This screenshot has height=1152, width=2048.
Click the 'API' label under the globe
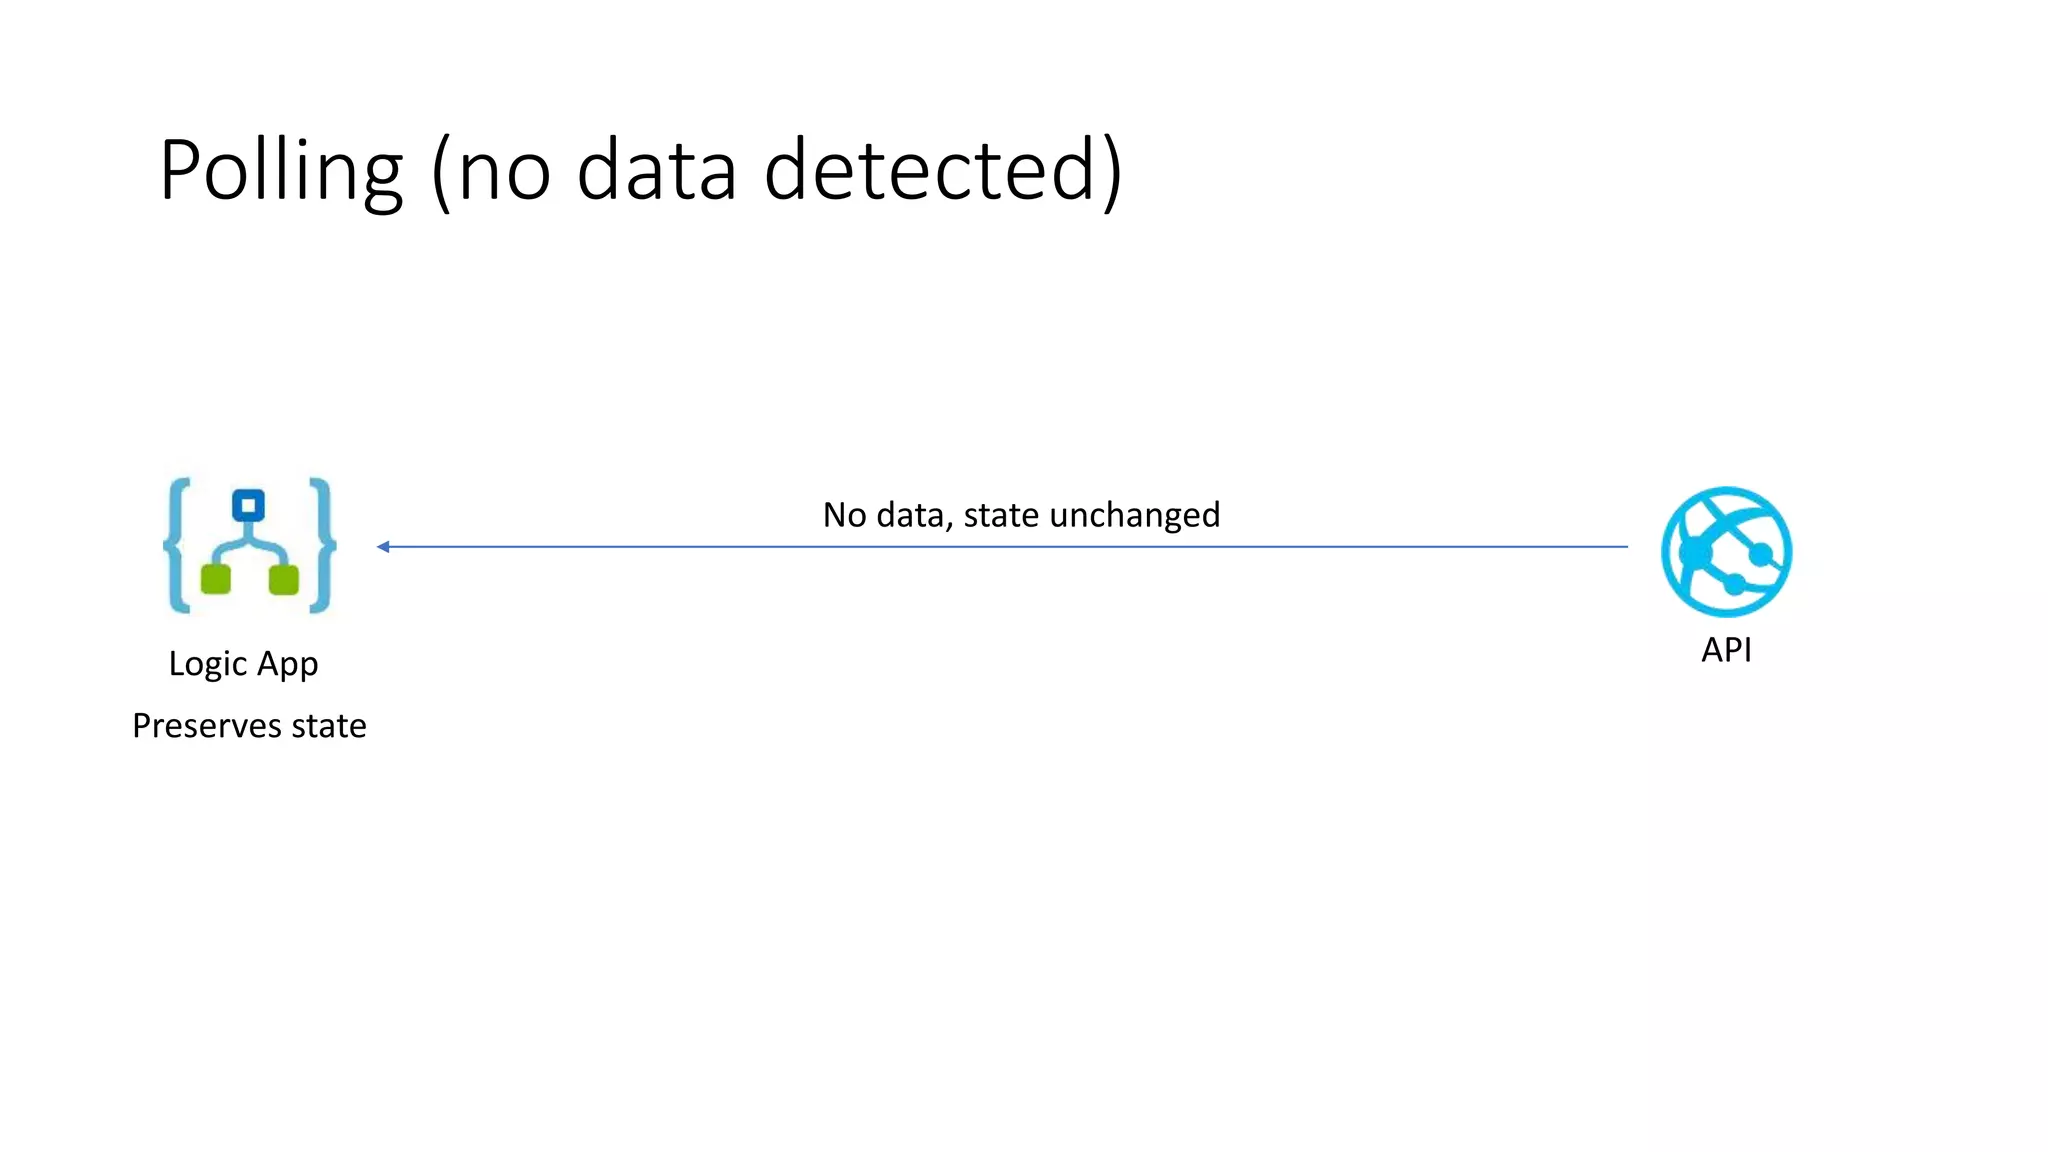(x=1726, y=650)
